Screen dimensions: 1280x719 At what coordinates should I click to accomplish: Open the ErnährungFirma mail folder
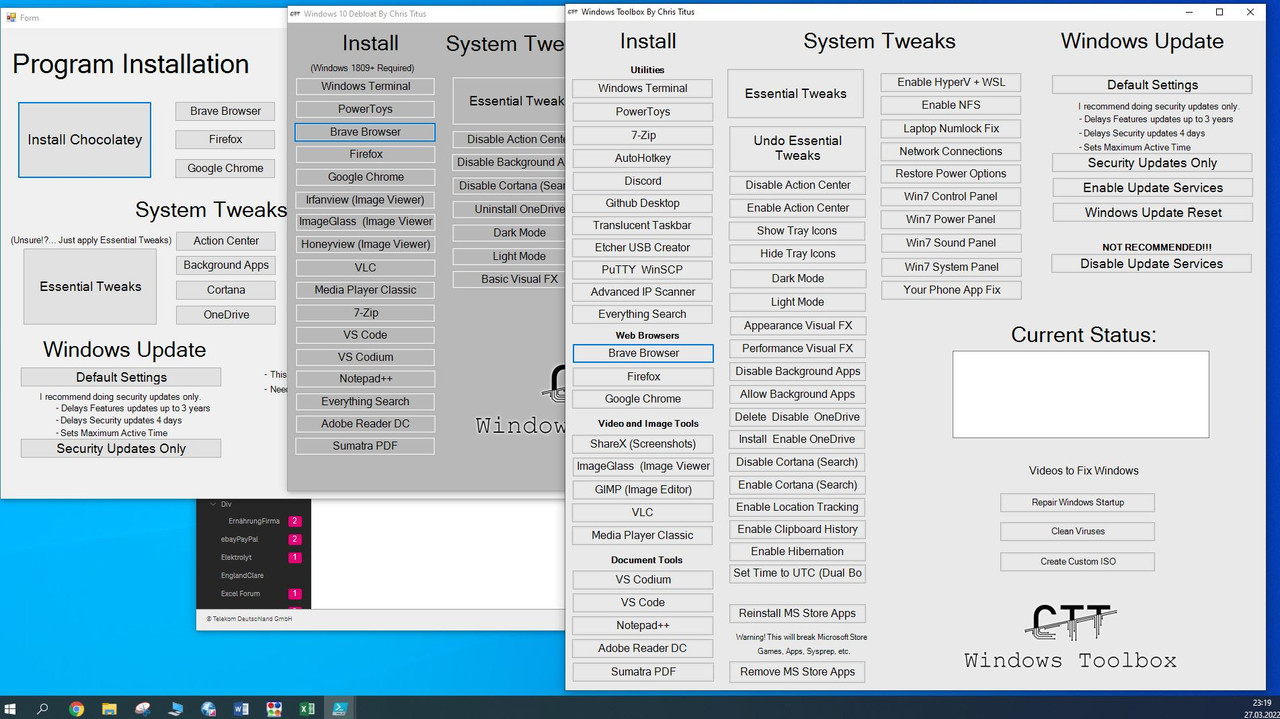click(254, 522)
